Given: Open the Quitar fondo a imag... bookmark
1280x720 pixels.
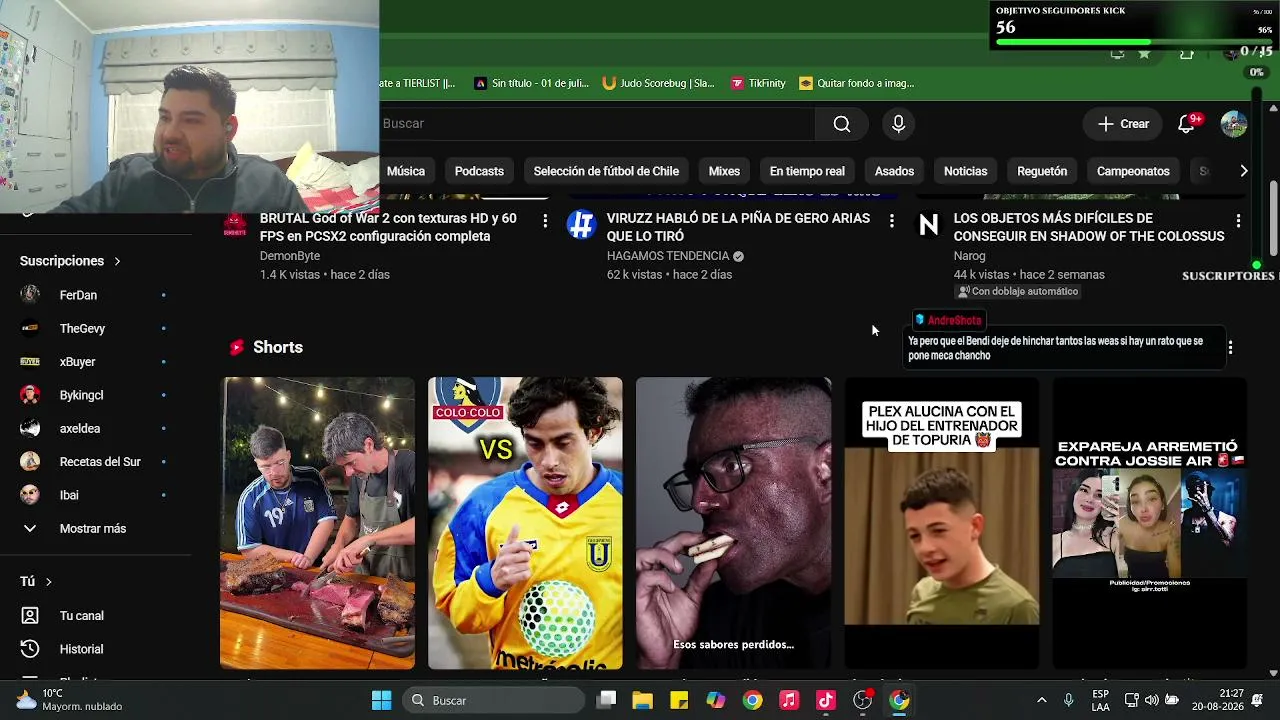Looking at the screenshot, I should 857,83.
